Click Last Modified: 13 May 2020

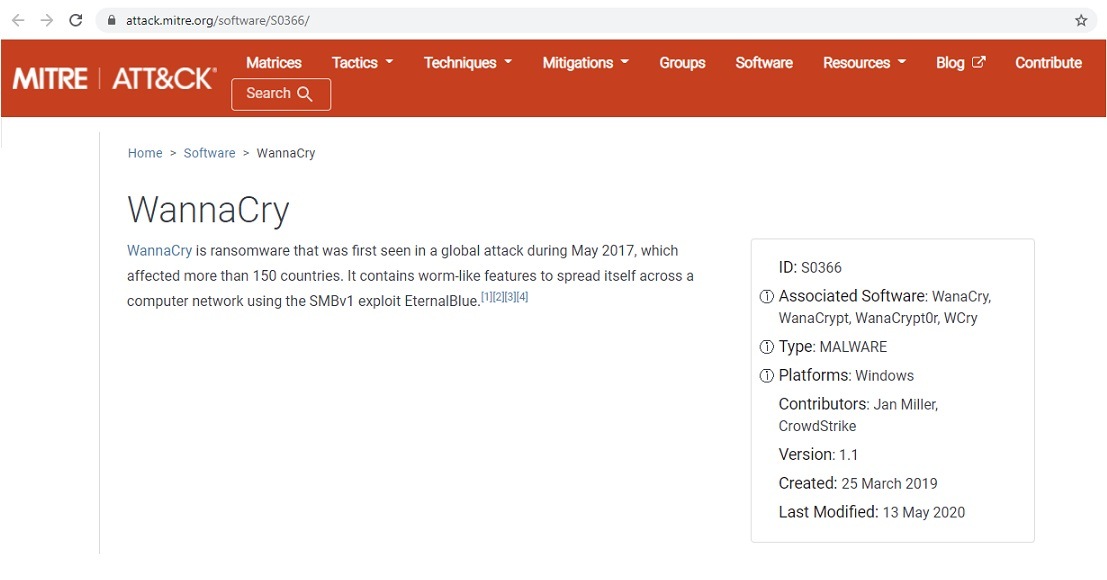[x=871, y=512]
